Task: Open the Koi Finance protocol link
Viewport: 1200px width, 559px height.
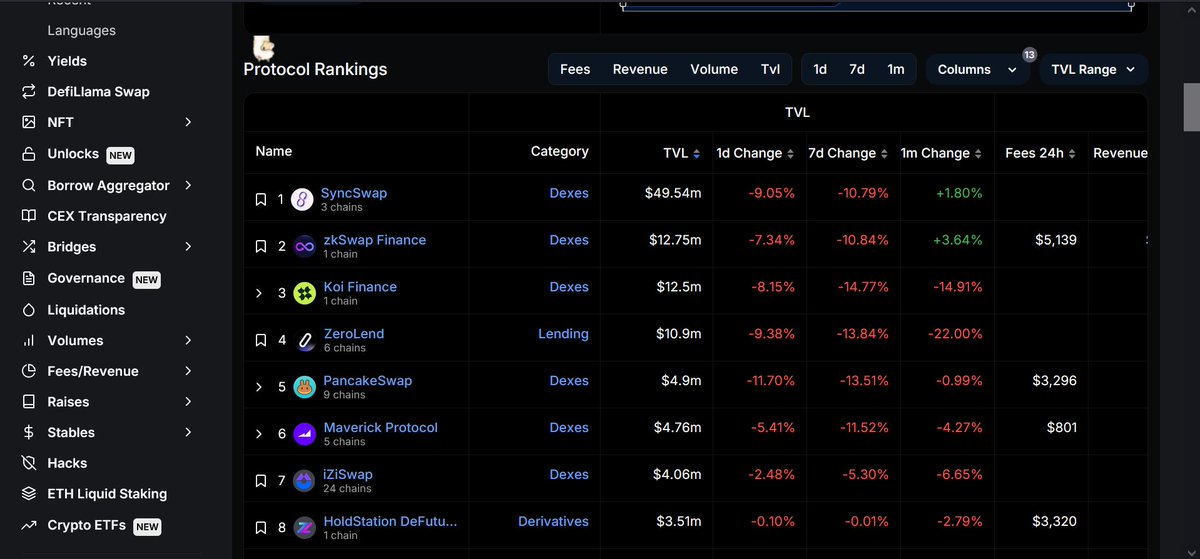Action: pyautogui.click(x=360, y=287)
